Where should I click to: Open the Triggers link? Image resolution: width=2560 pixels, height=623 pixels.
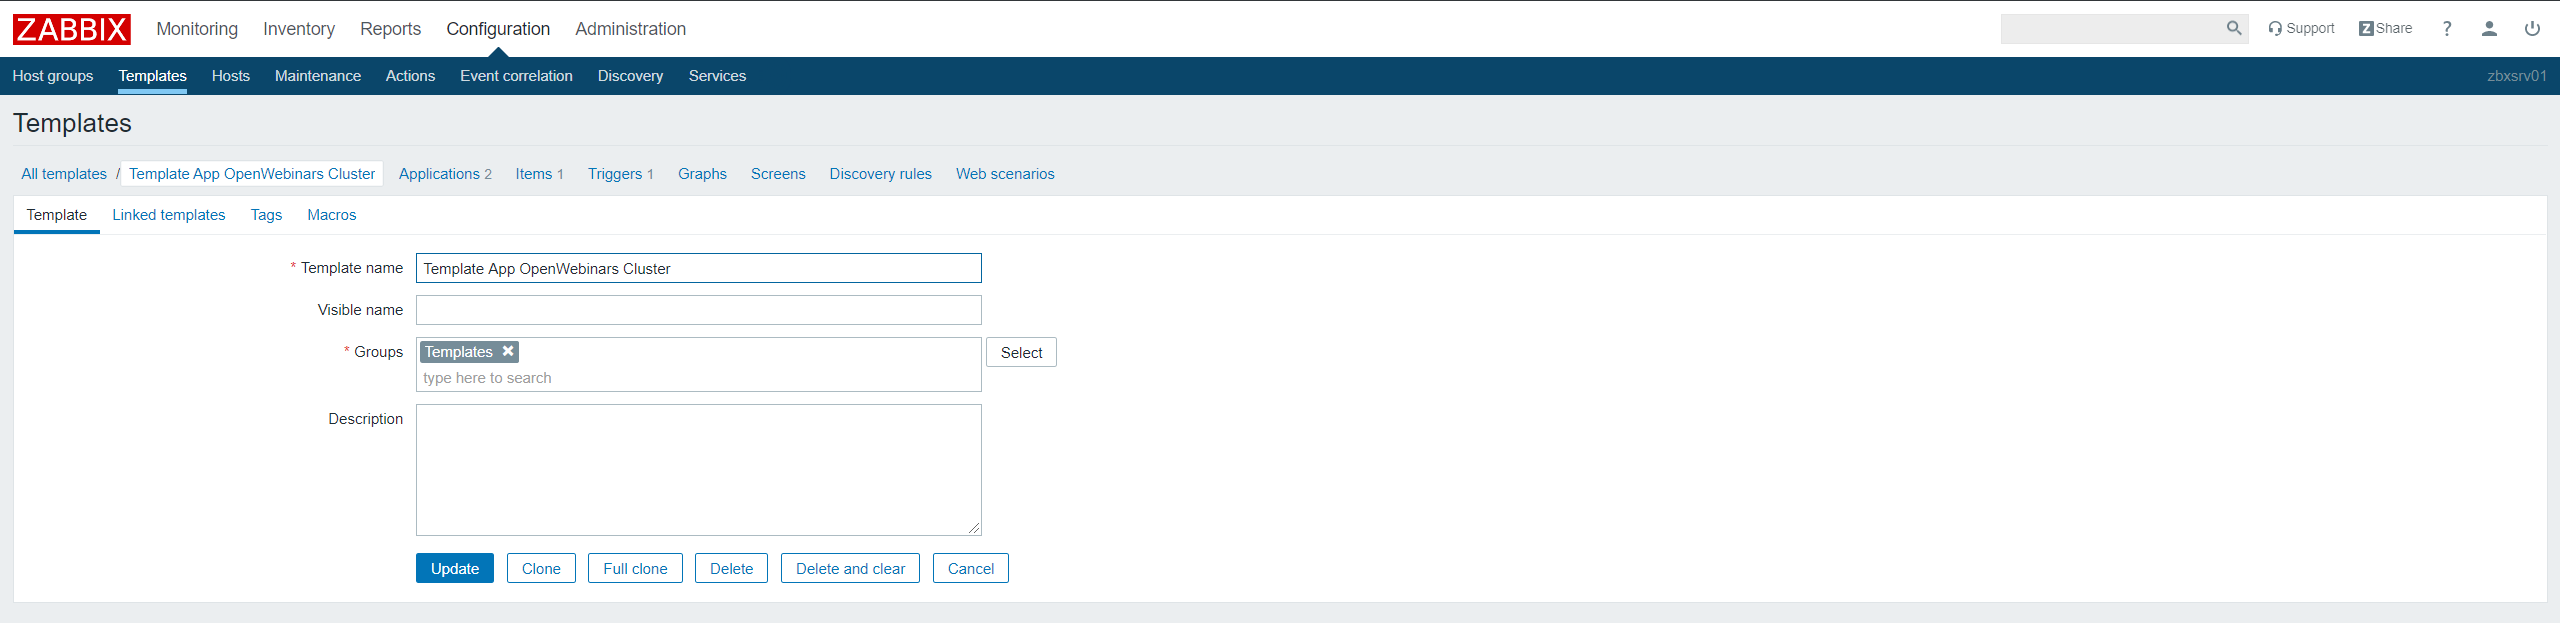[x=615, y=174]
